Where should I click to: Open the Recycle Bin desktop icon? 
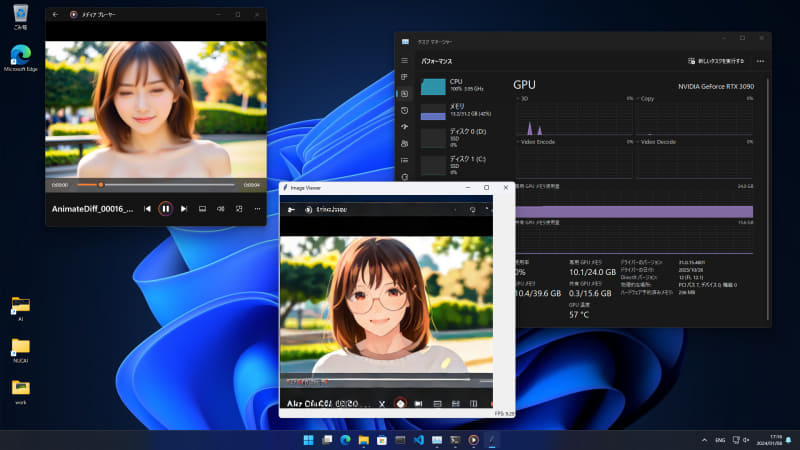pos(20,17)
